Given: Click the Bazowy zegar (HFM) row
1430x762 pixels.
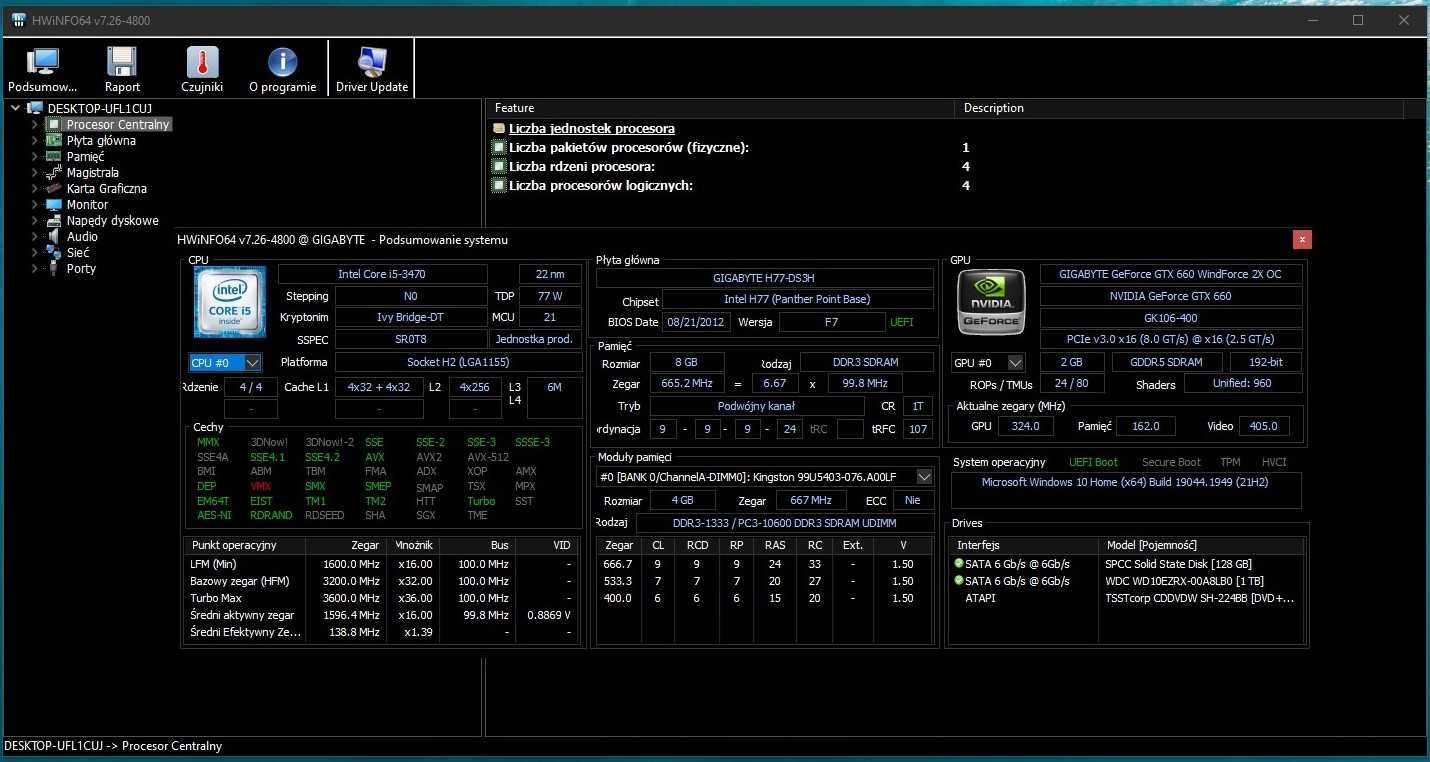Looking at the screenshot, I should point(381,581).
